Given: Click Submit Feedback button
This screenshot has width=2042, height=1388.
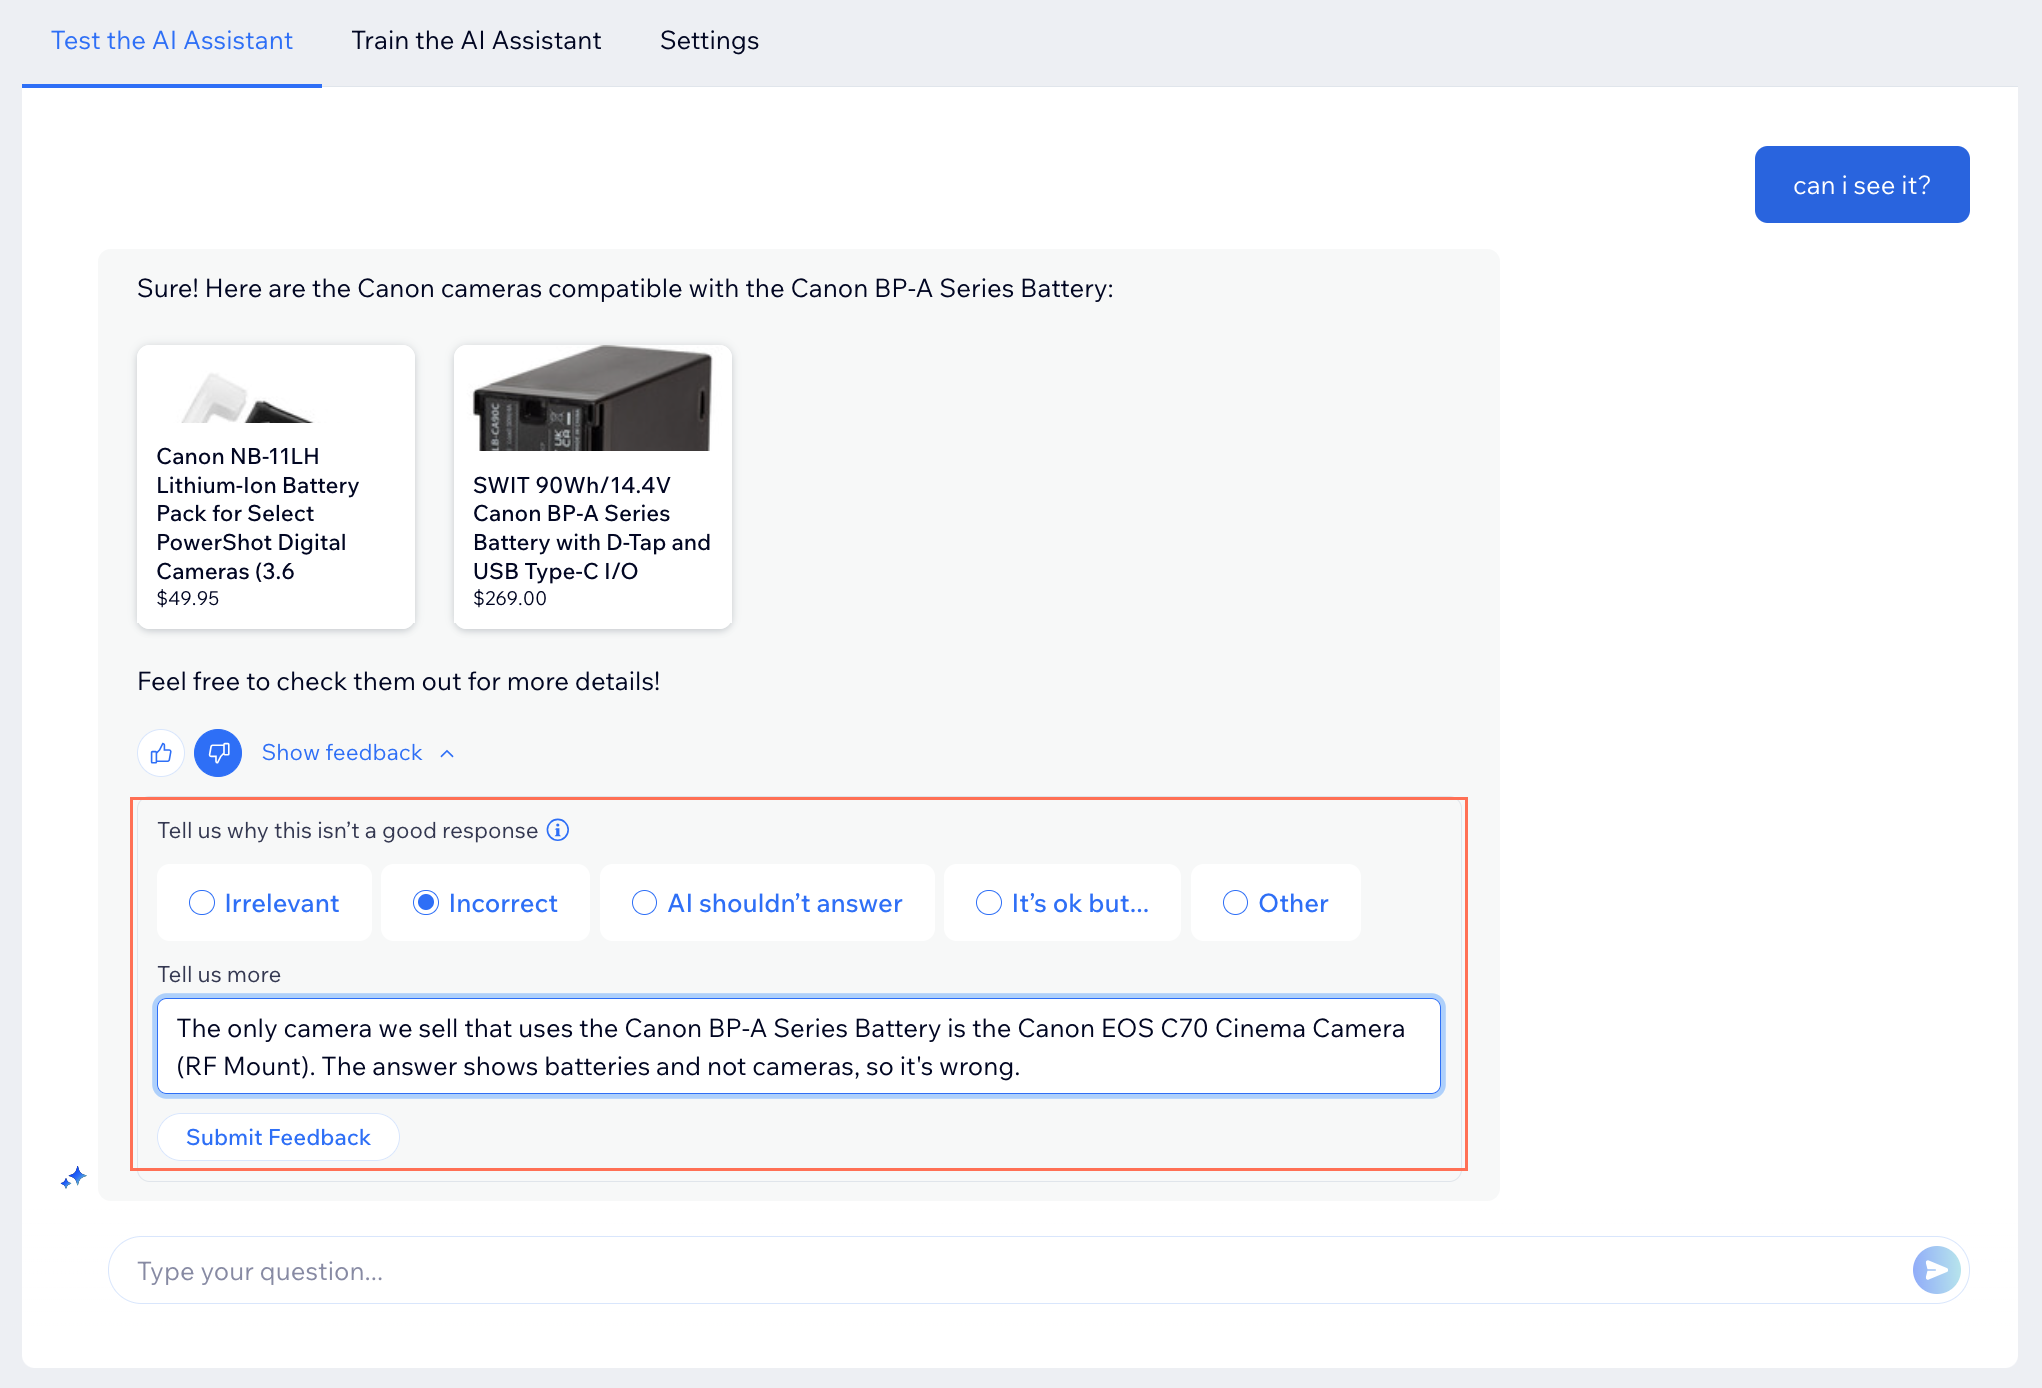Looking at the screenshot, I should tap(277, 1137).
